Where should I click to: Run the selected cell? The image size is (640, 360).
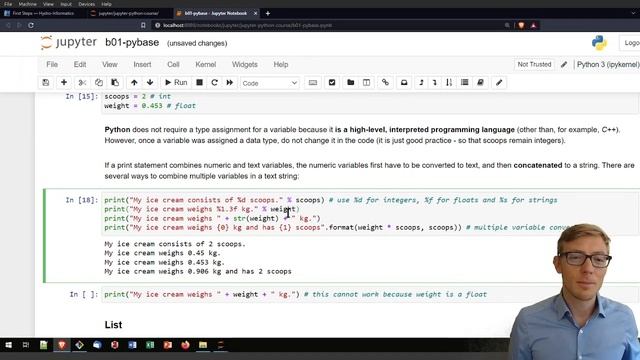click(x=176, y=82)
